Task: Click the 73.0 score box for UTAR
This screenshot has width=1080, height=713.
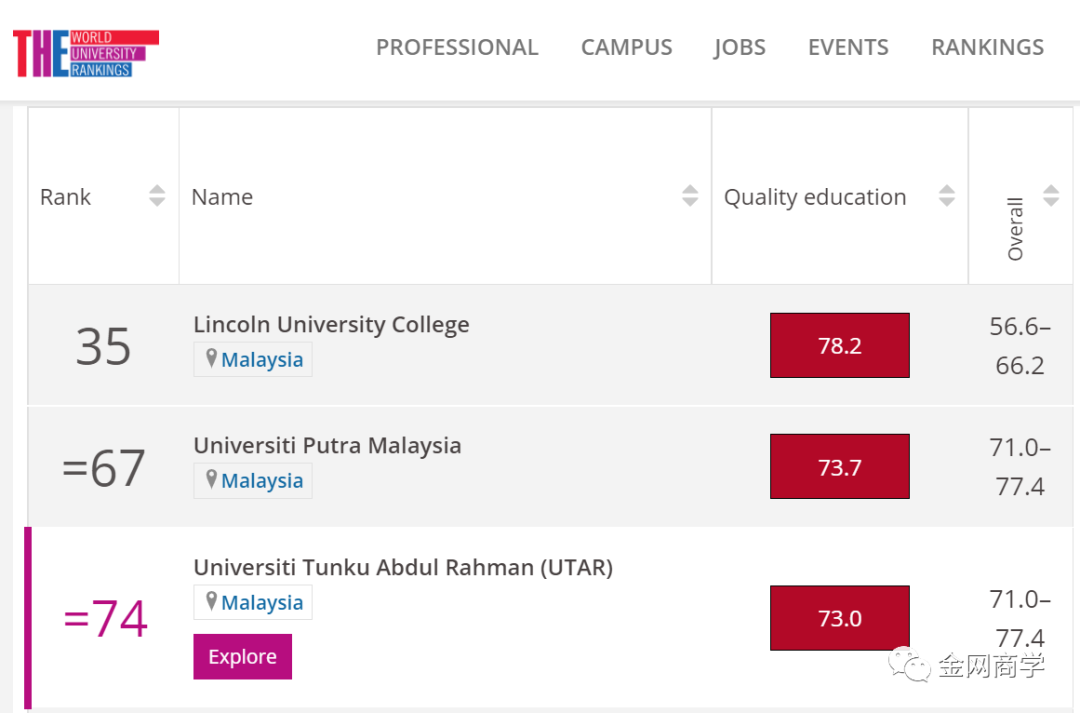Action: click(x=839, y=618)
